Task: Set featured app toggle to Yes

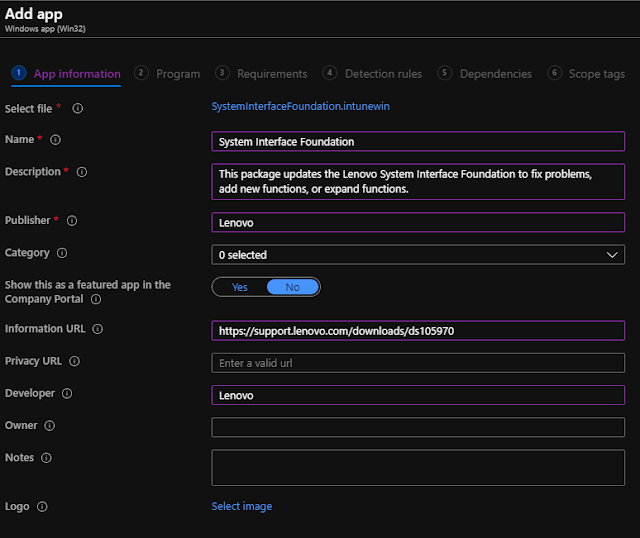Action: (x=240, y=287)
